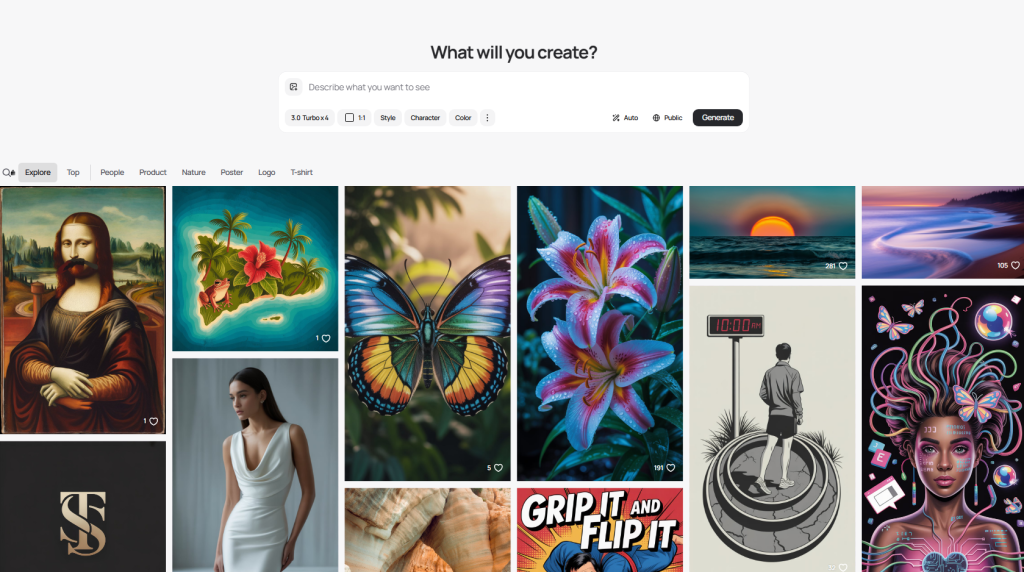Open the Color palette picker
The width and height of the screenshot is (1024, 572).
(463, 118)
